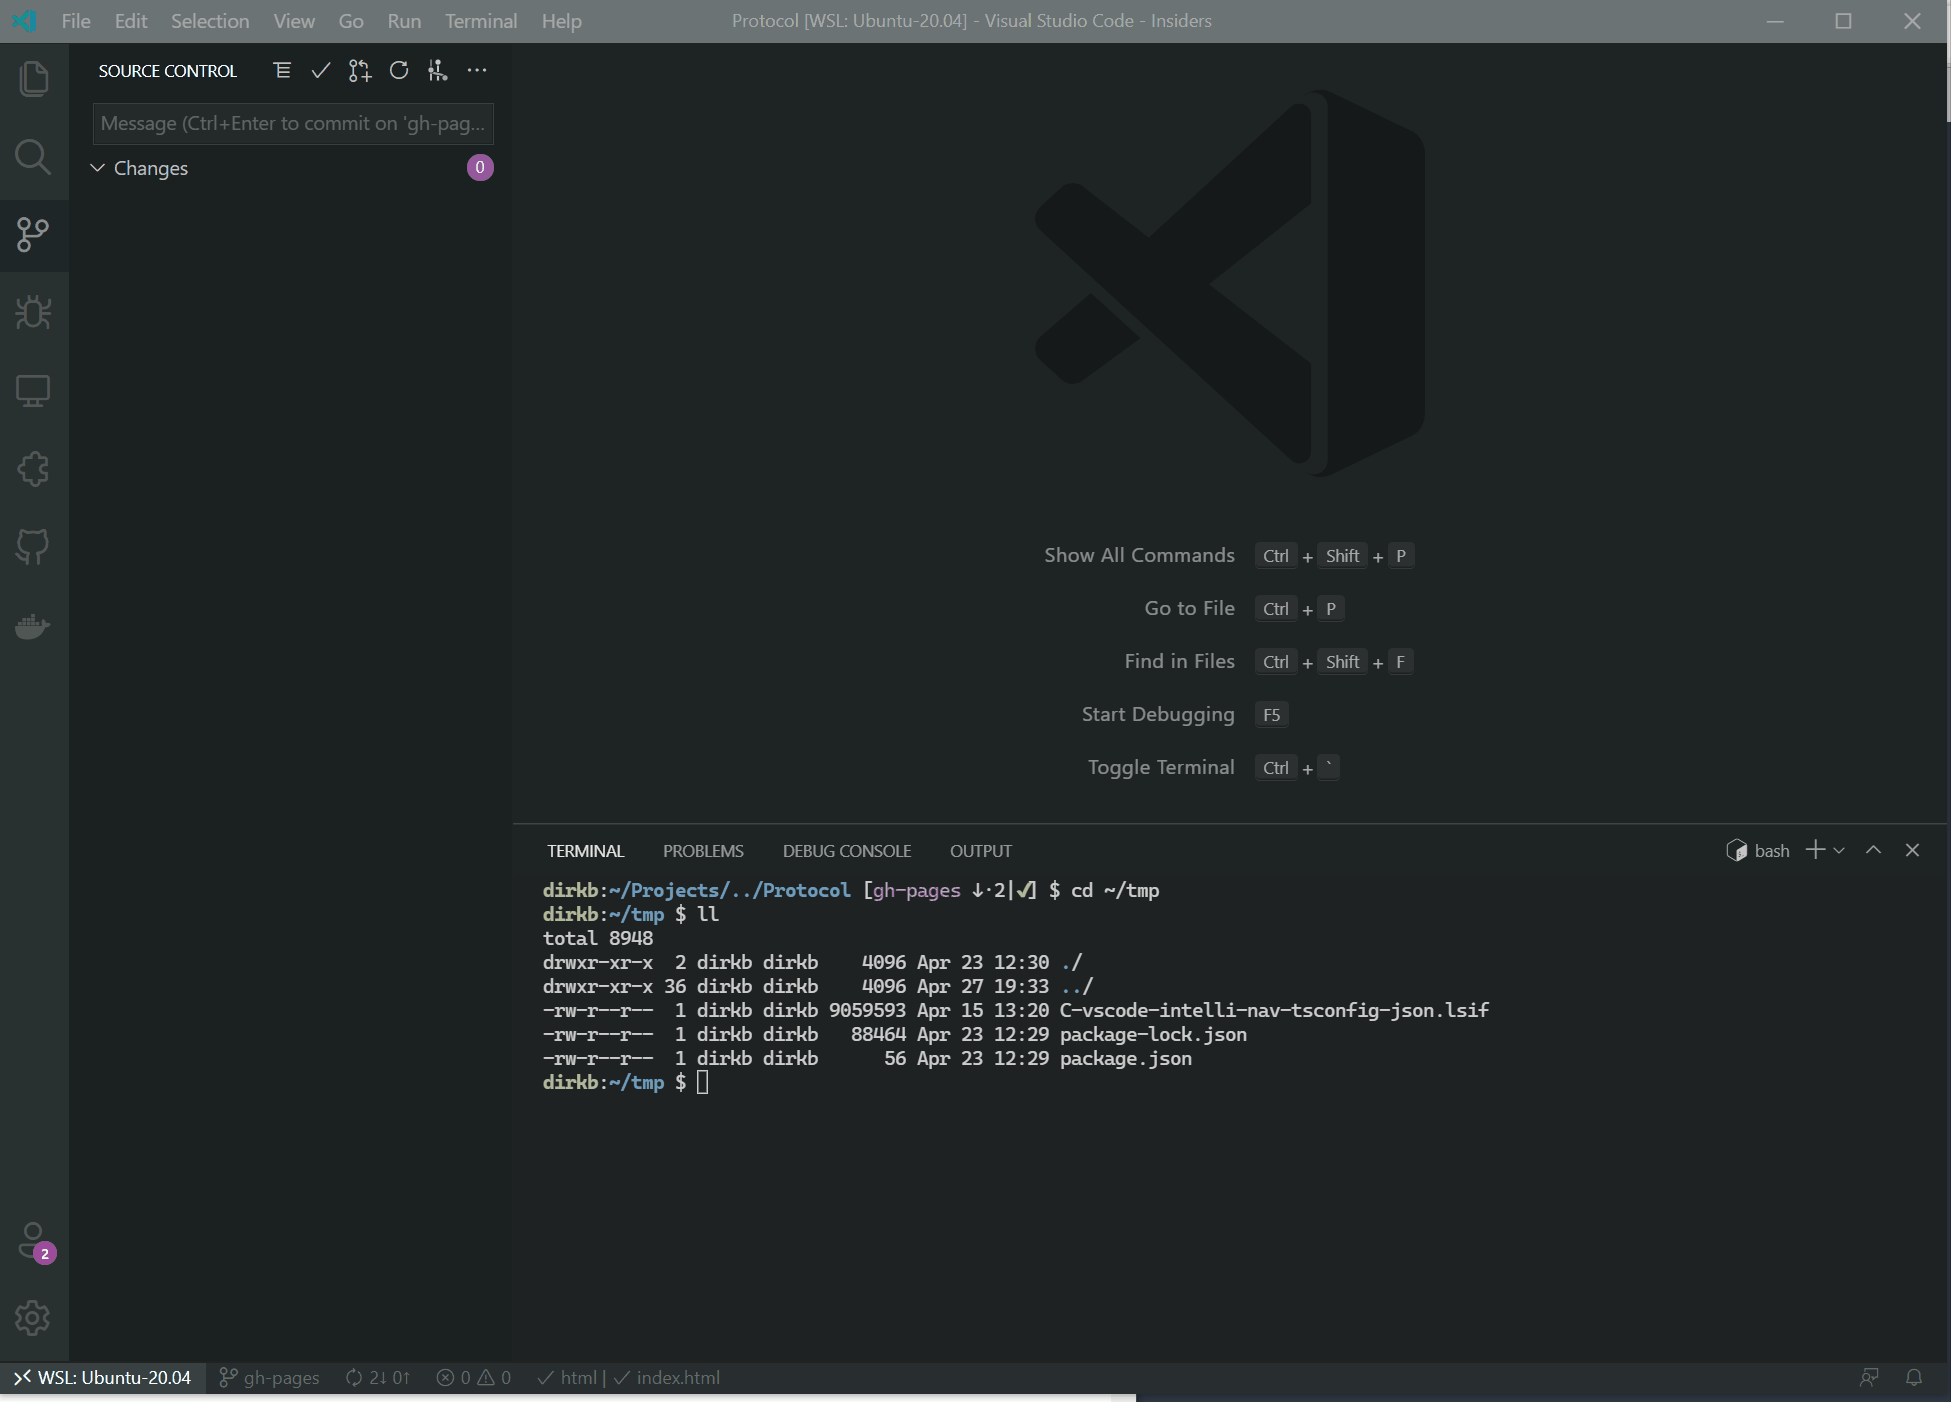
Task: Open the Terminal menu
Action: click(x=480, y=20)
